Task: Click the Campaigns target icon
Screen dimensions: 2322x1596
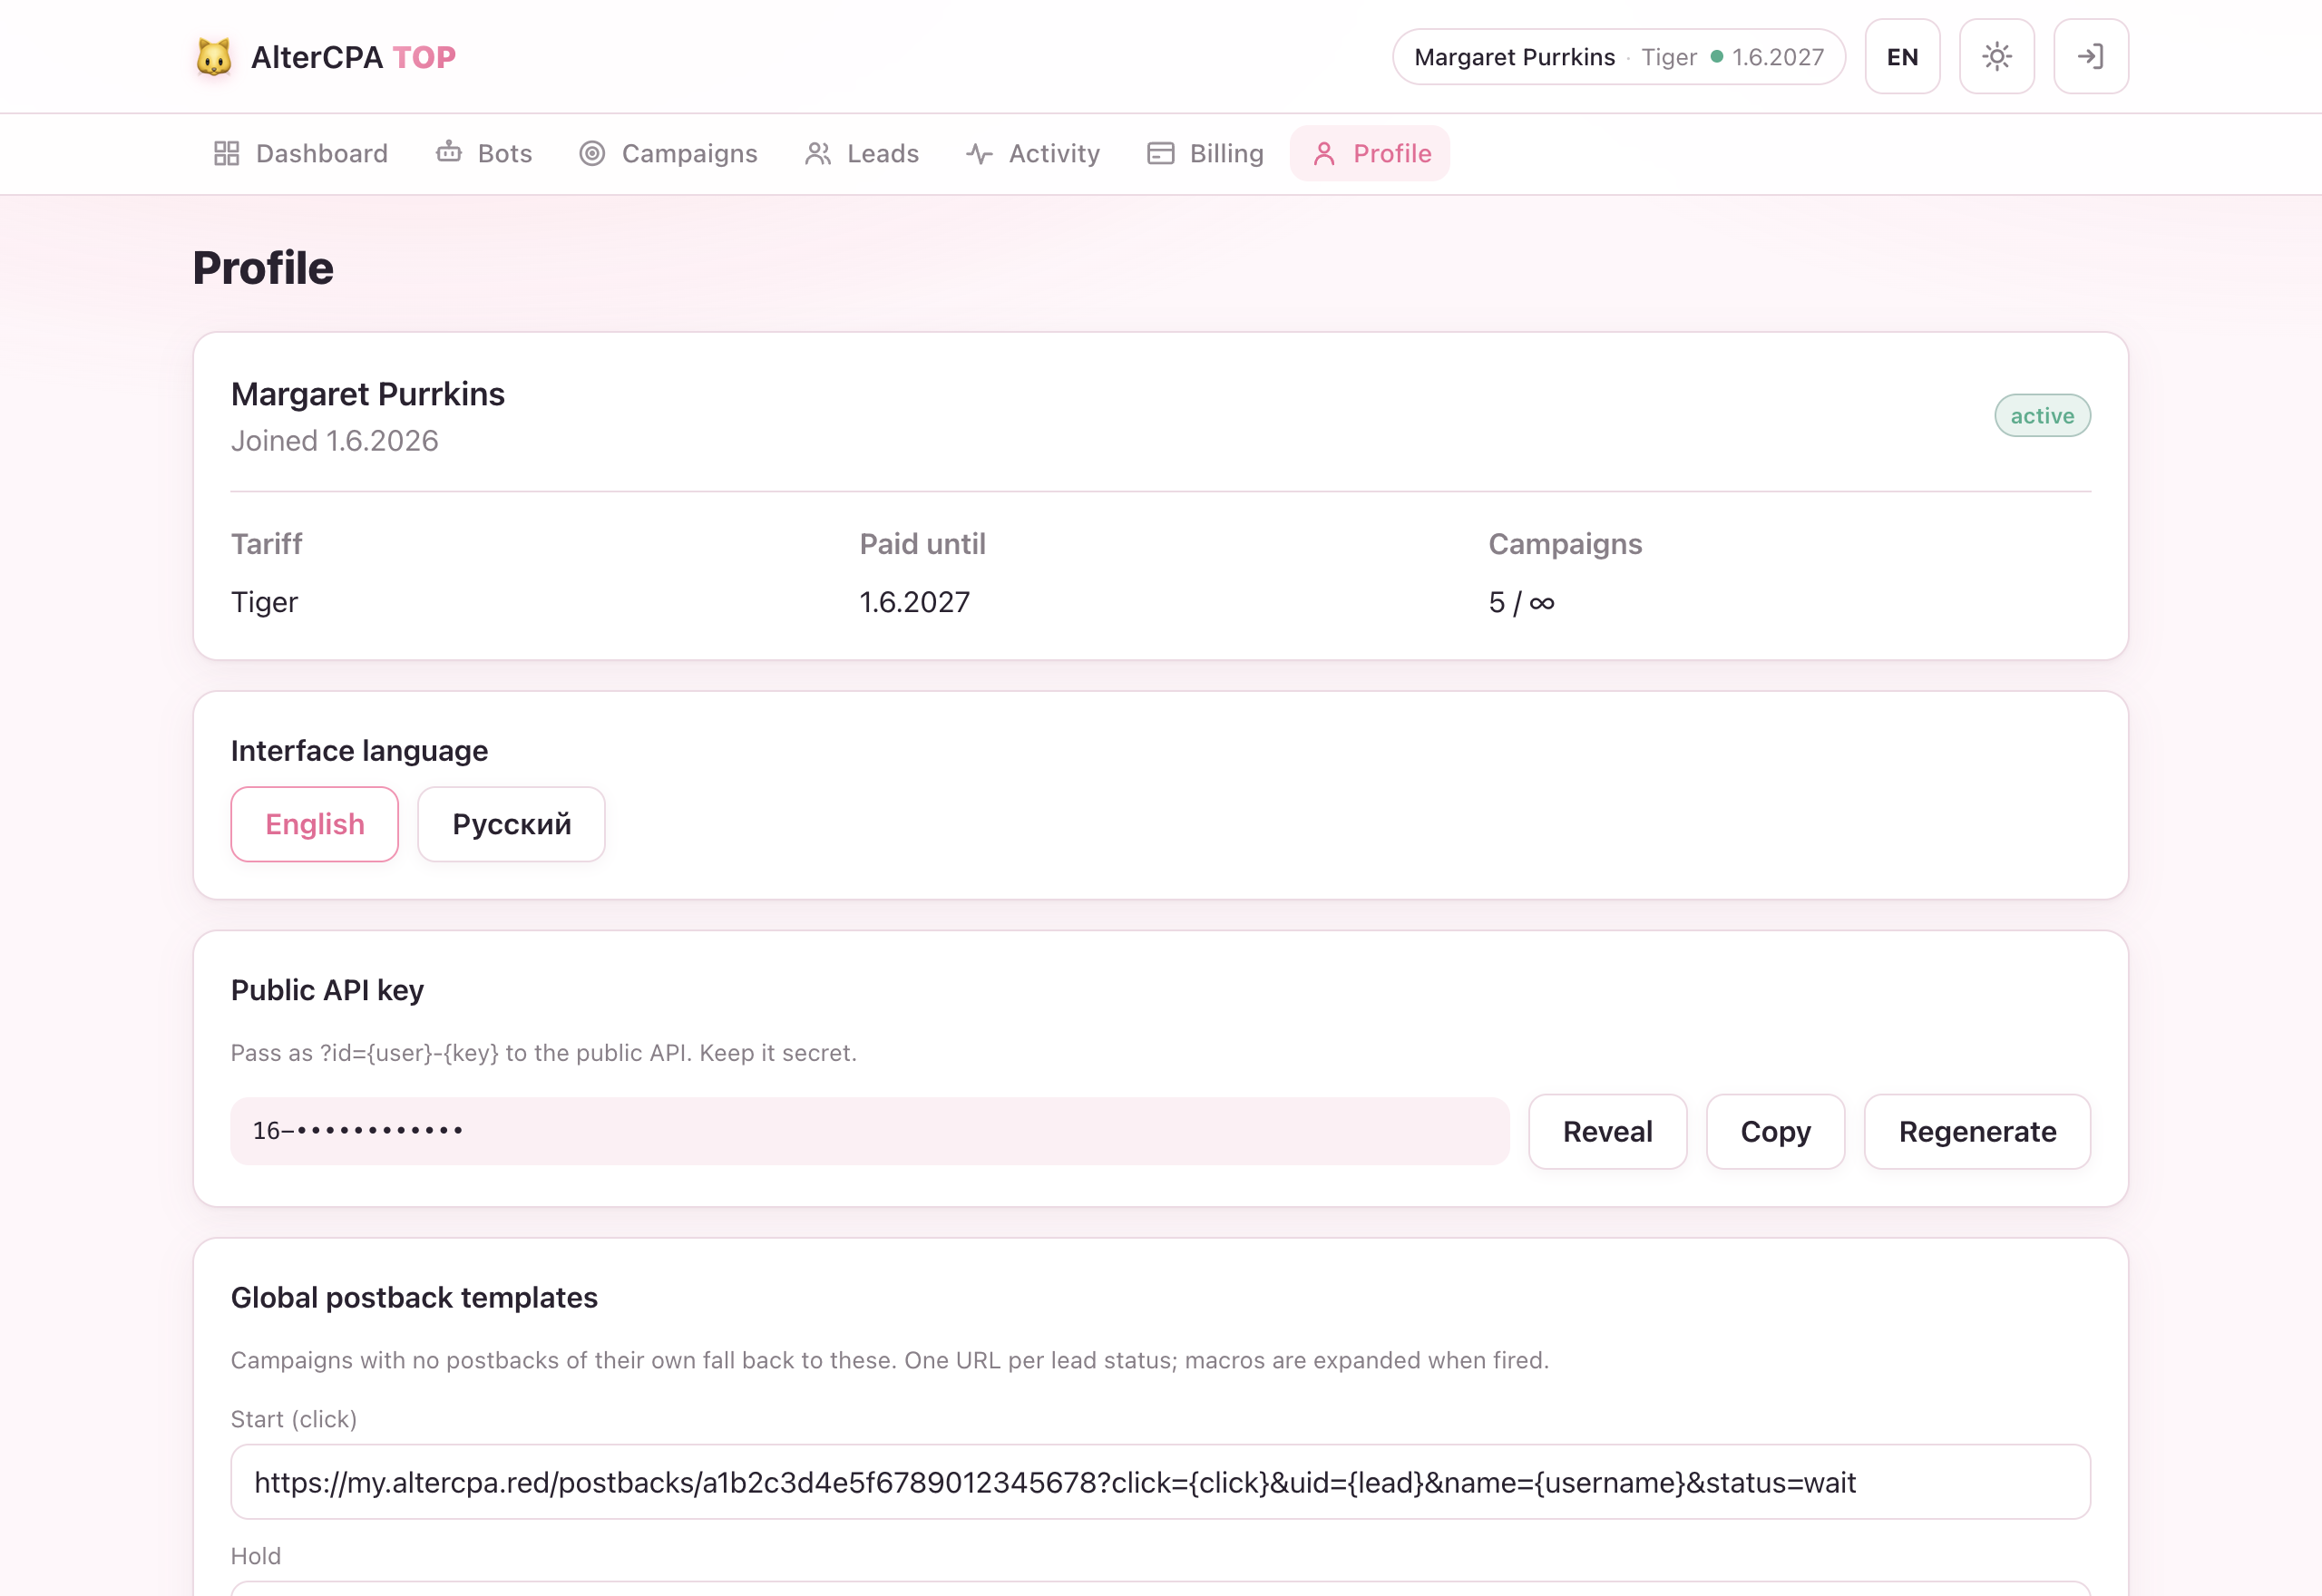Action: point(592,153)
